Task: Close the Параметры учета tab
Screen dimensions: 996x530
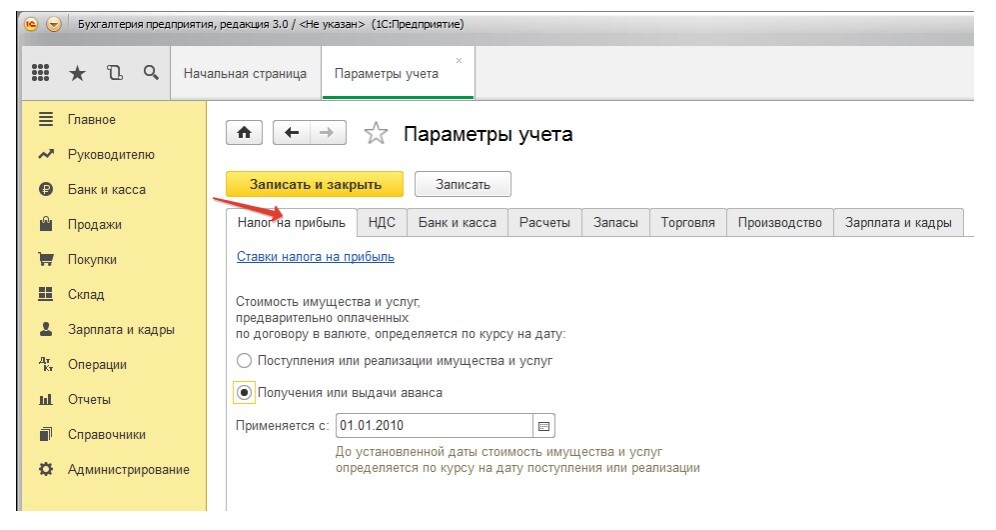Action: pos(459,61)
